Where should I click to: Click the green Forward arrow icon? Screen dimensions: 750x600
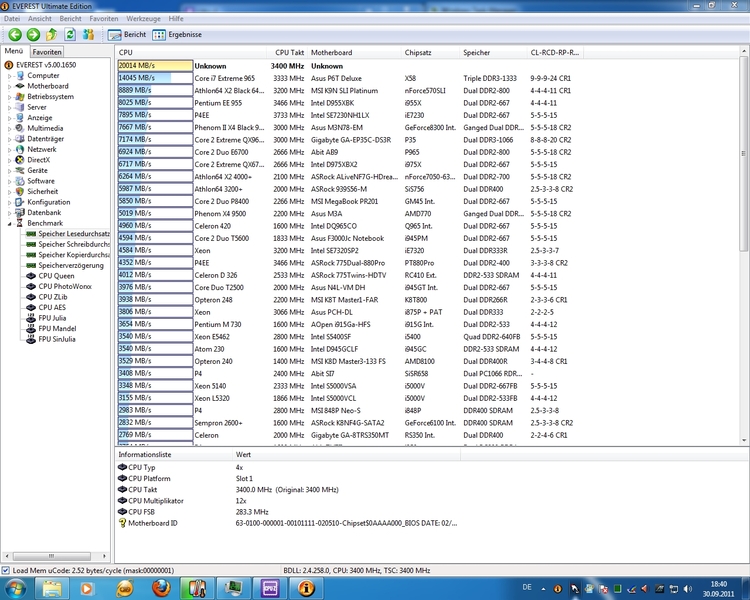[x=33, y=34]
